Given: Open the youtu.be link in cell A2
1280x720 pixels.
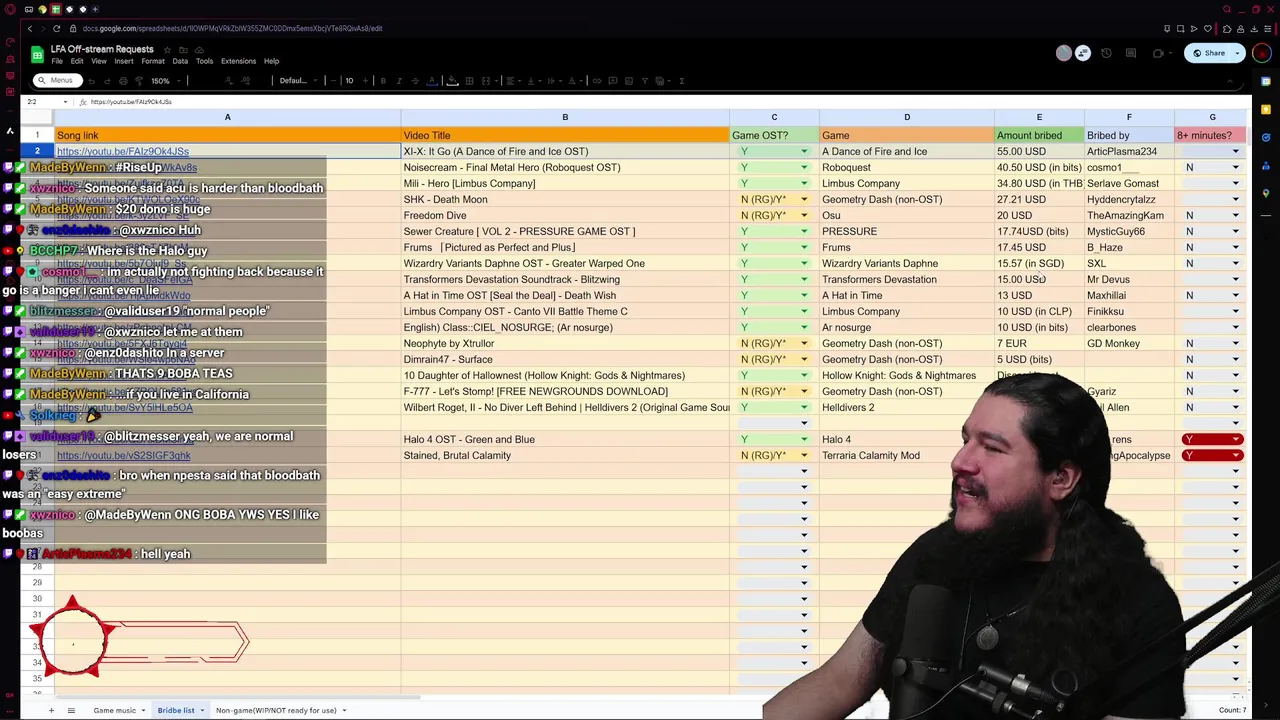Looking at the screenshot, I should (x=122, y=152).
